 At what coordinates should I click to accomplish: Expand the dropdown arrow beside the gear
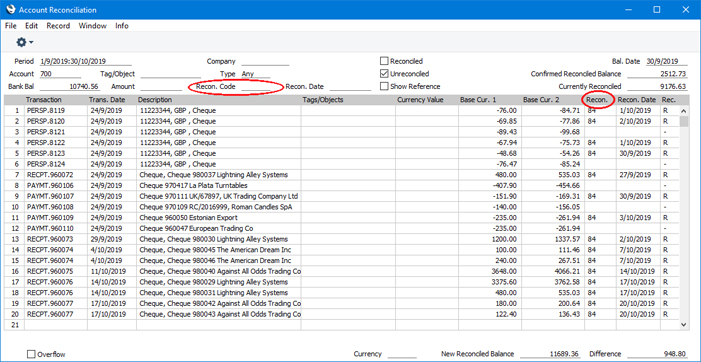point(31,42)
